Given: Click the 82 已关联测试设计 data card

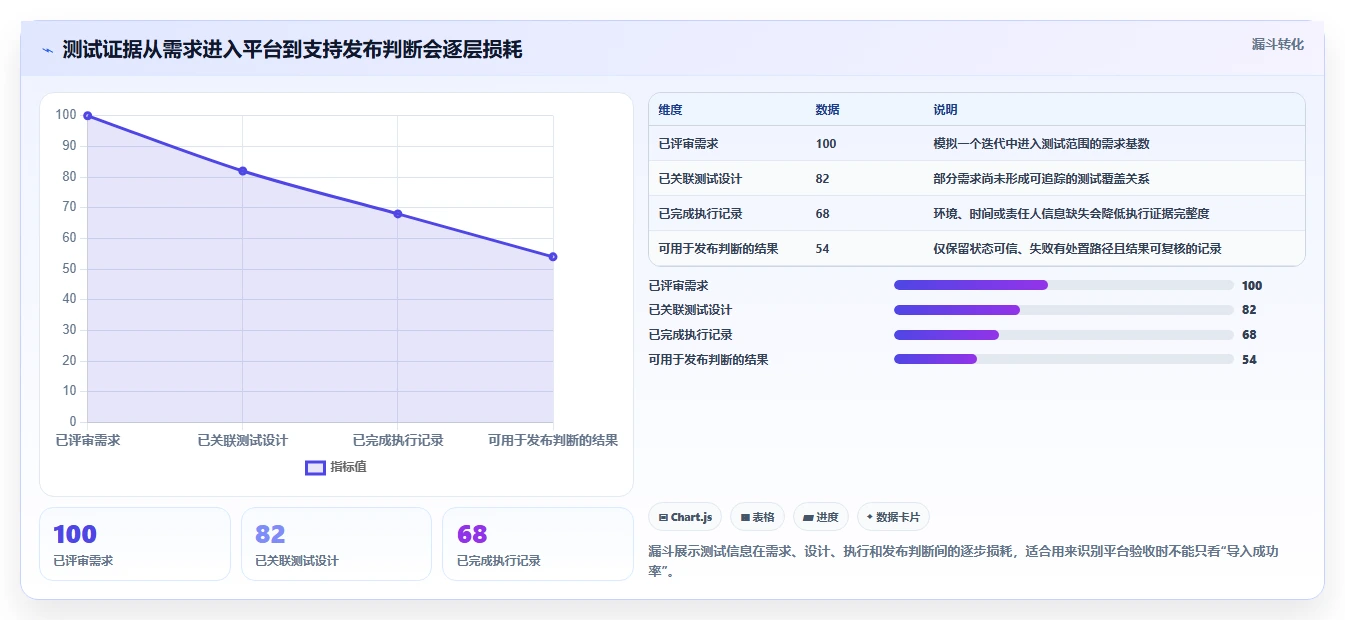Looking at the screenshot, I should point(336,544).
